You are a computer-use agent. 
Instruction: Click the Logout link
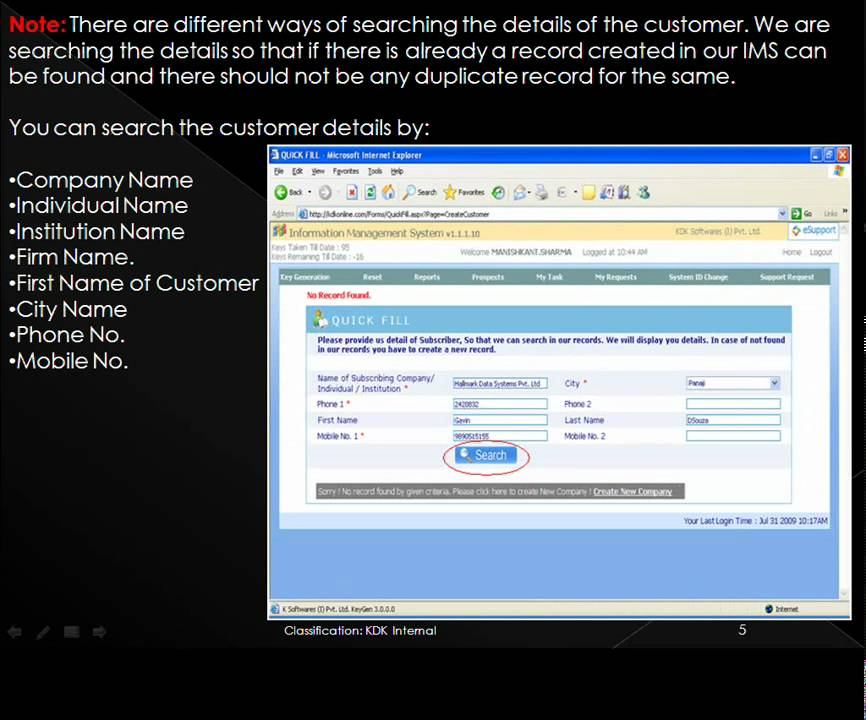(x=821, y=252)
